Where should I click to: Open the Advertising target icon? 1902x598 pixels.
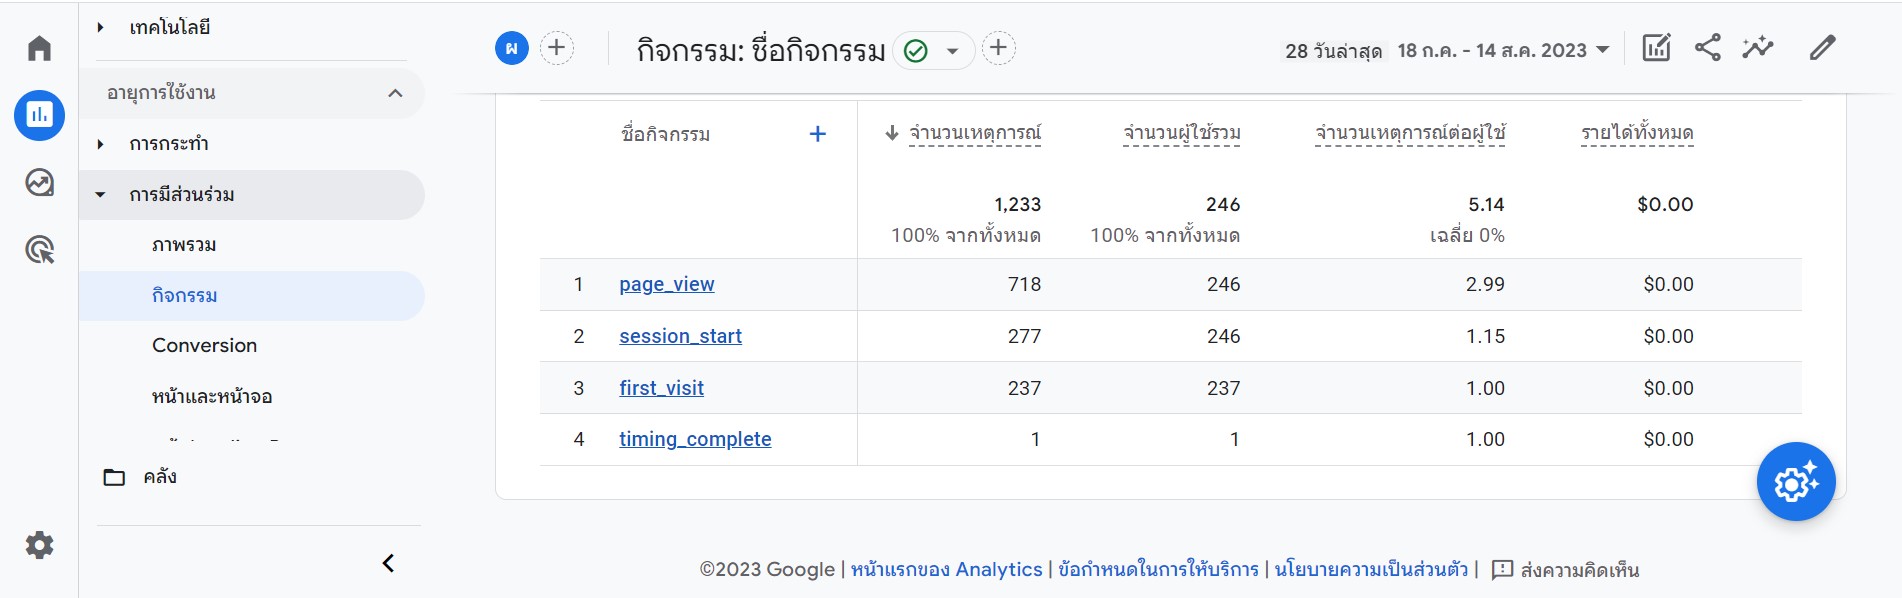pos(39,250)
